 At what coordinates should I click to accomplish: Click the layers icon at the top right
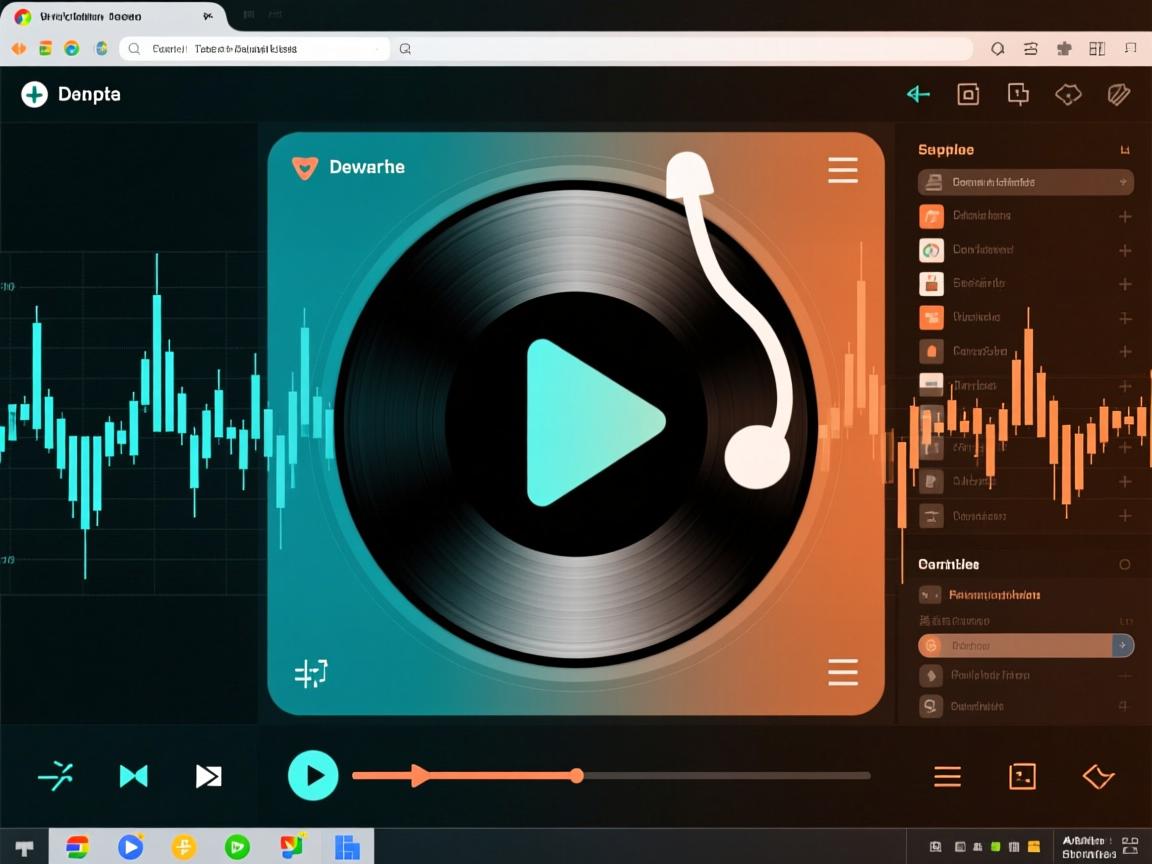(1118, 94)
